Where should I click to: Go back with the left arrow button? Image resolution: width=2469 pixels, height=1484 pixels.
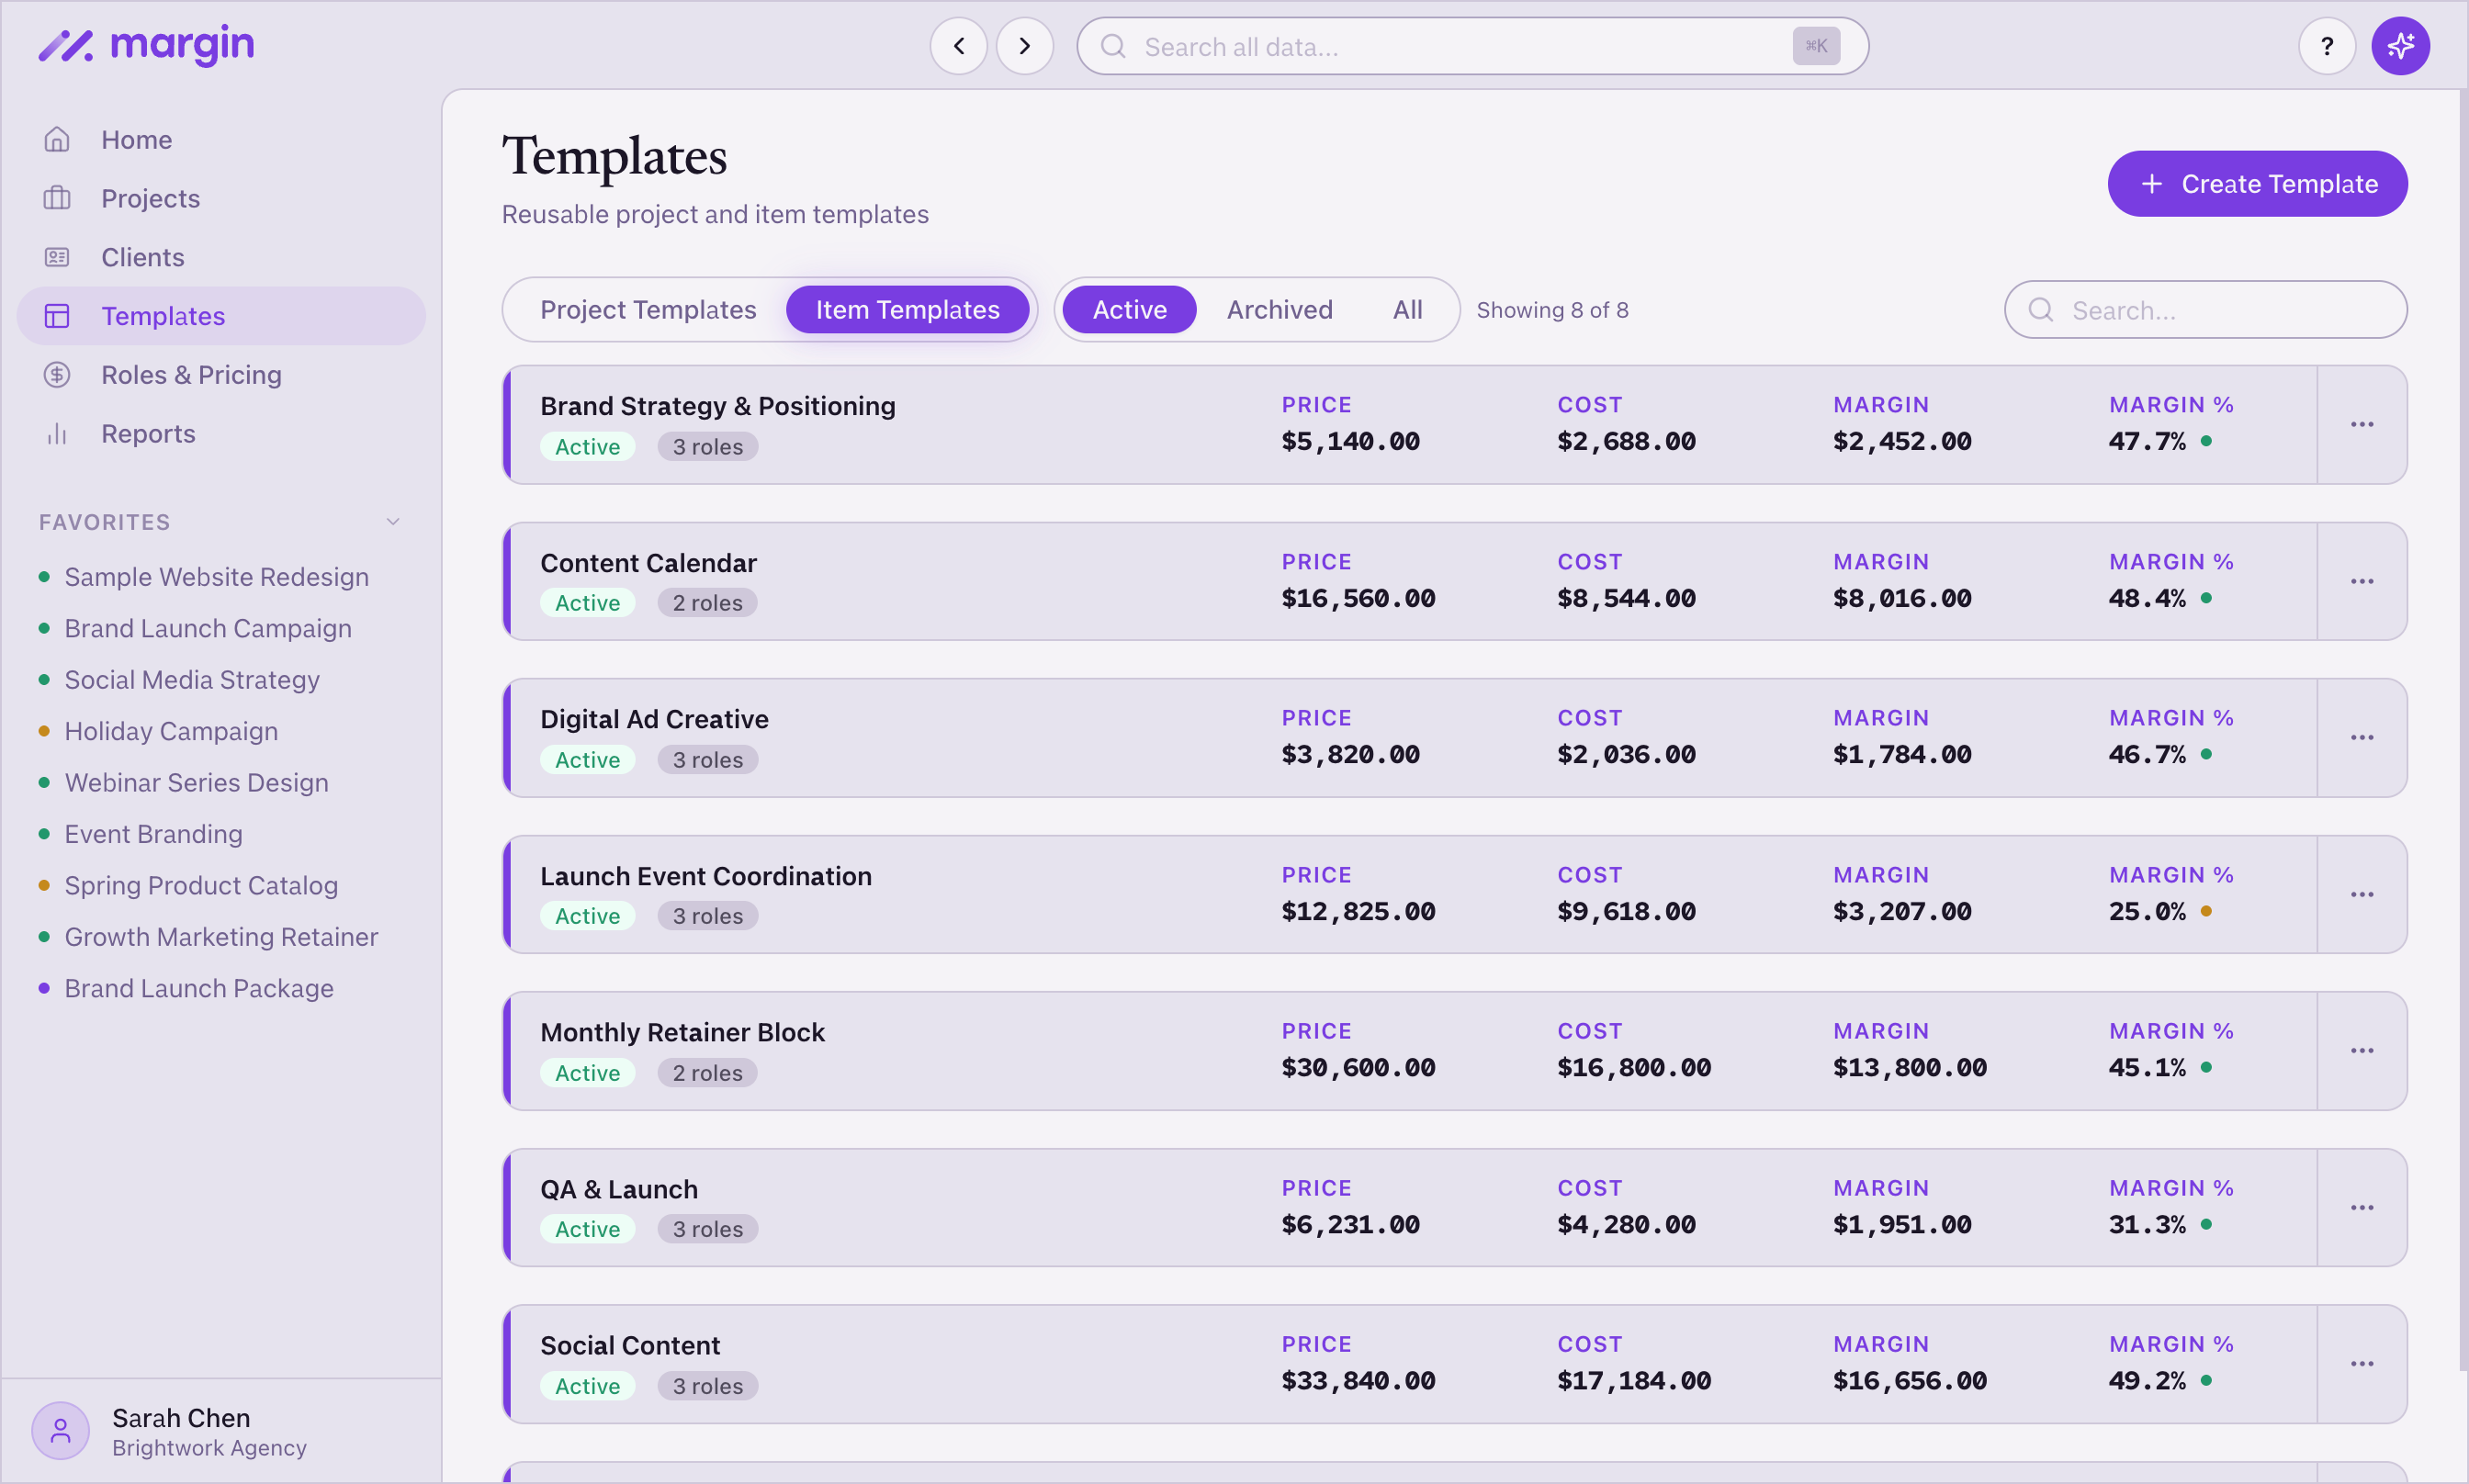(958, 46)
